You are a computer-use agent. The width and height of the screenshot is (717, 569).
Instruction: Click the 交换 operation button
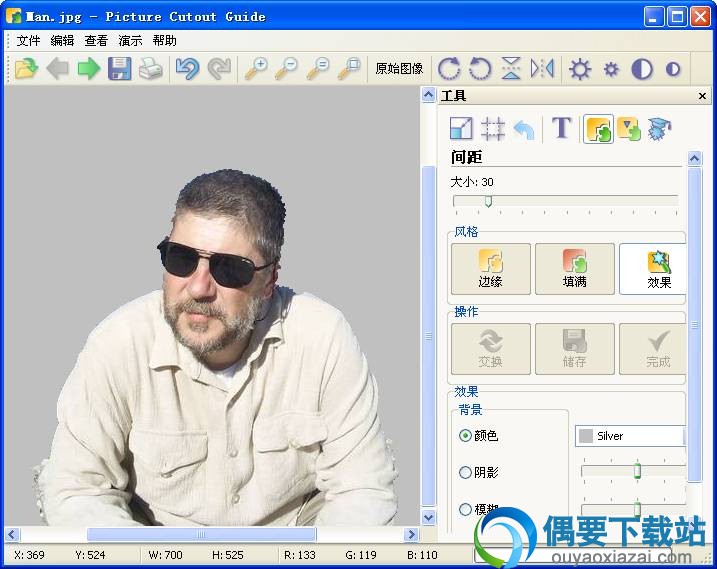click(491, 349)
